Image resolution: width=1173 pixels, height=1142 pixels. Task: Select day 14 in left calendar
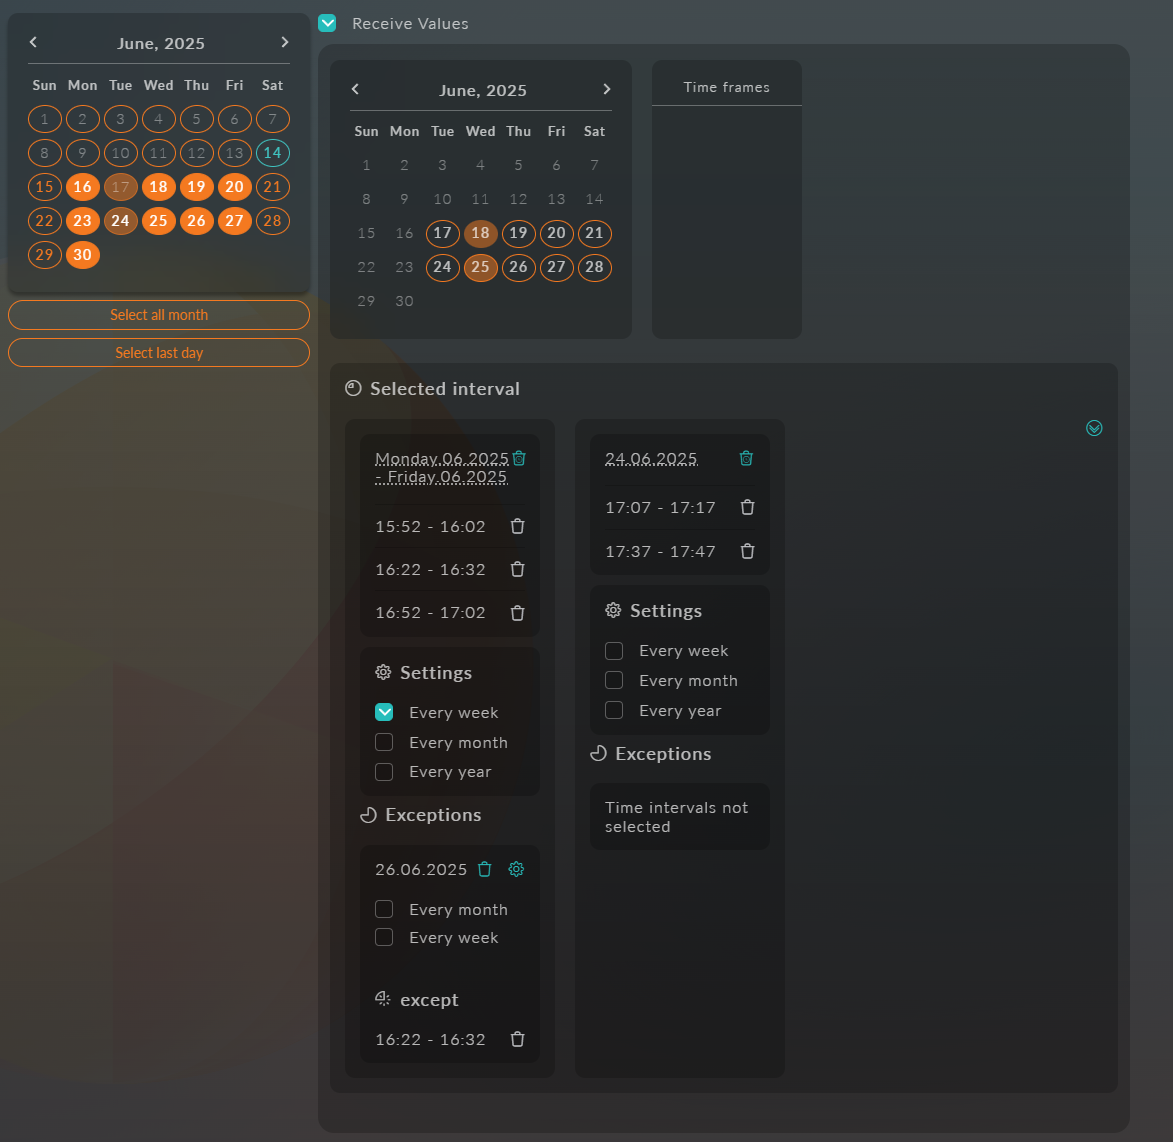click(272, 153)
